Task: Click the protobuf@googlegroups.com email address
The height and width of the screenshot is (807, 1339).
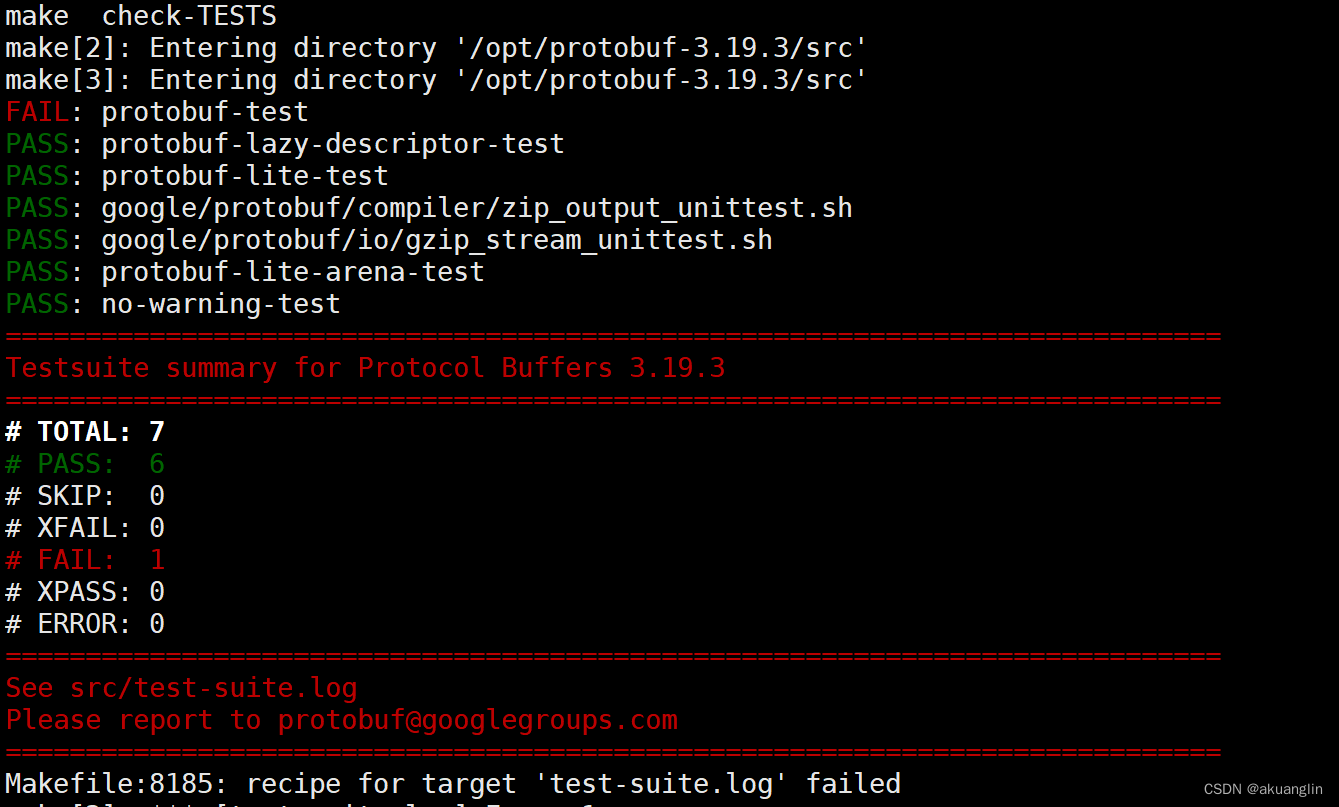Action: [x=477, y=720]
